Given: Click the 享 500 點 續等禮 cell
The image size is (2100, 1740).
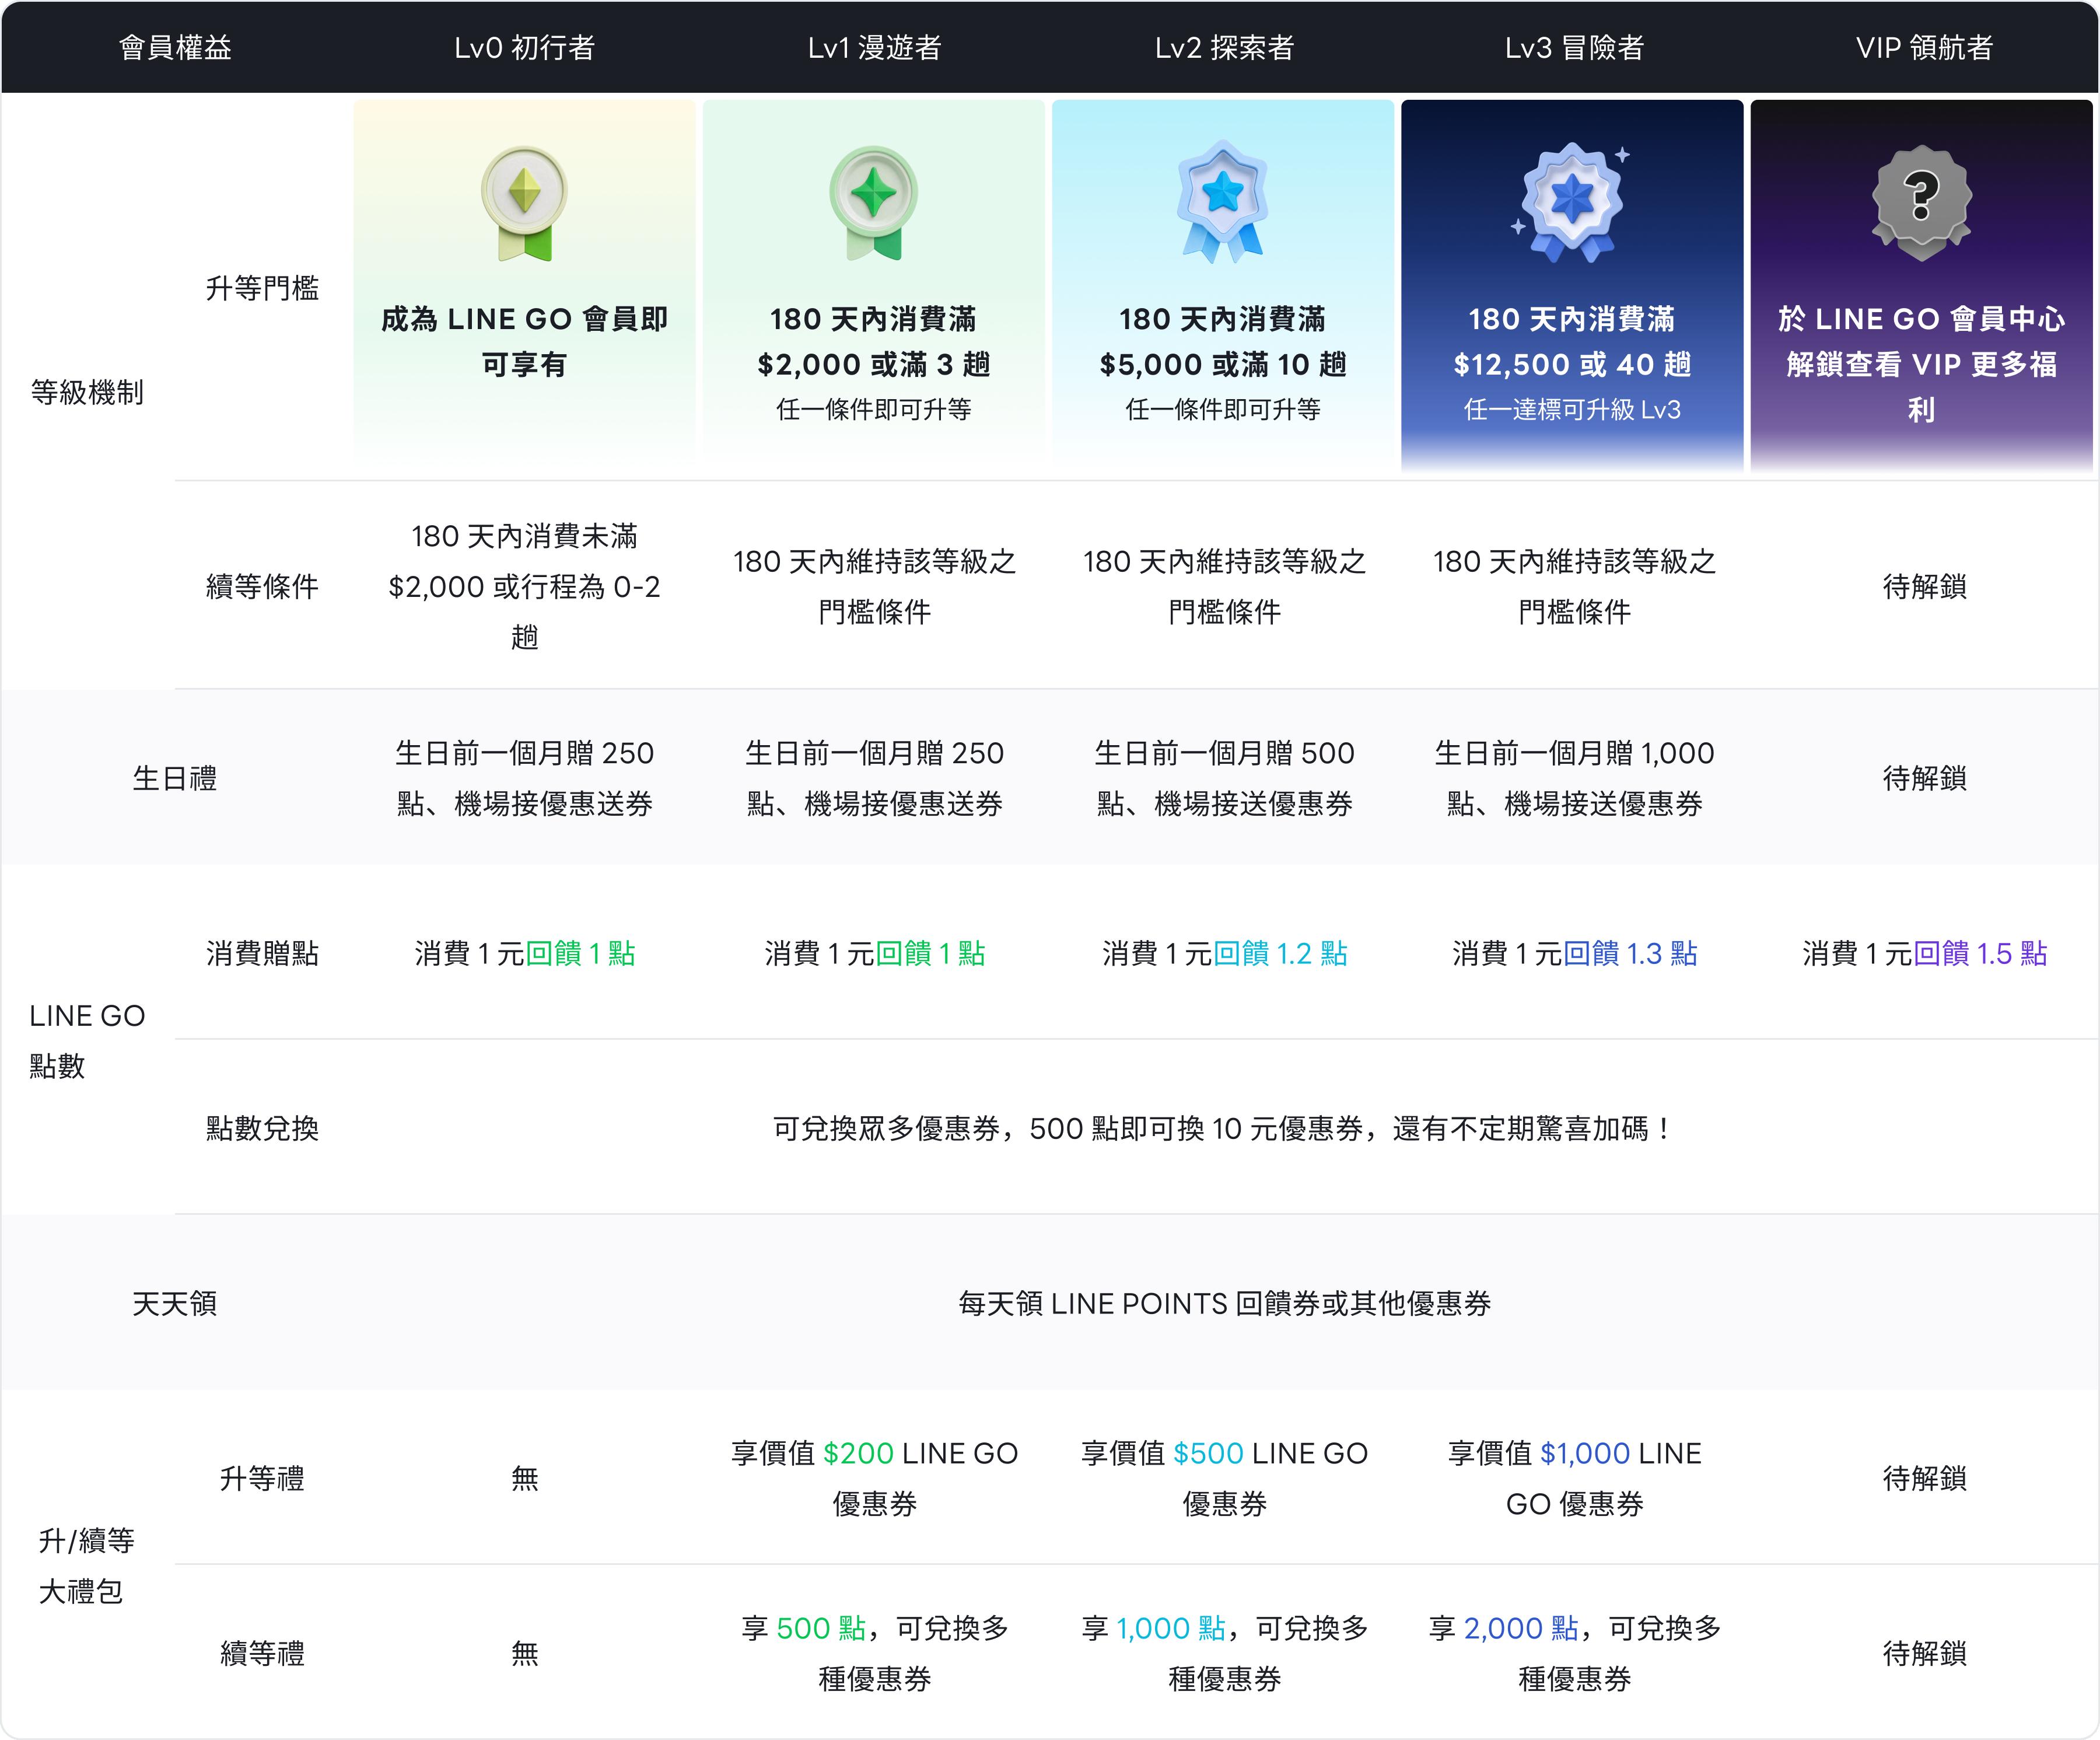Looking at the screenshot, I should pyautogui.click(x=874, y=1653).
